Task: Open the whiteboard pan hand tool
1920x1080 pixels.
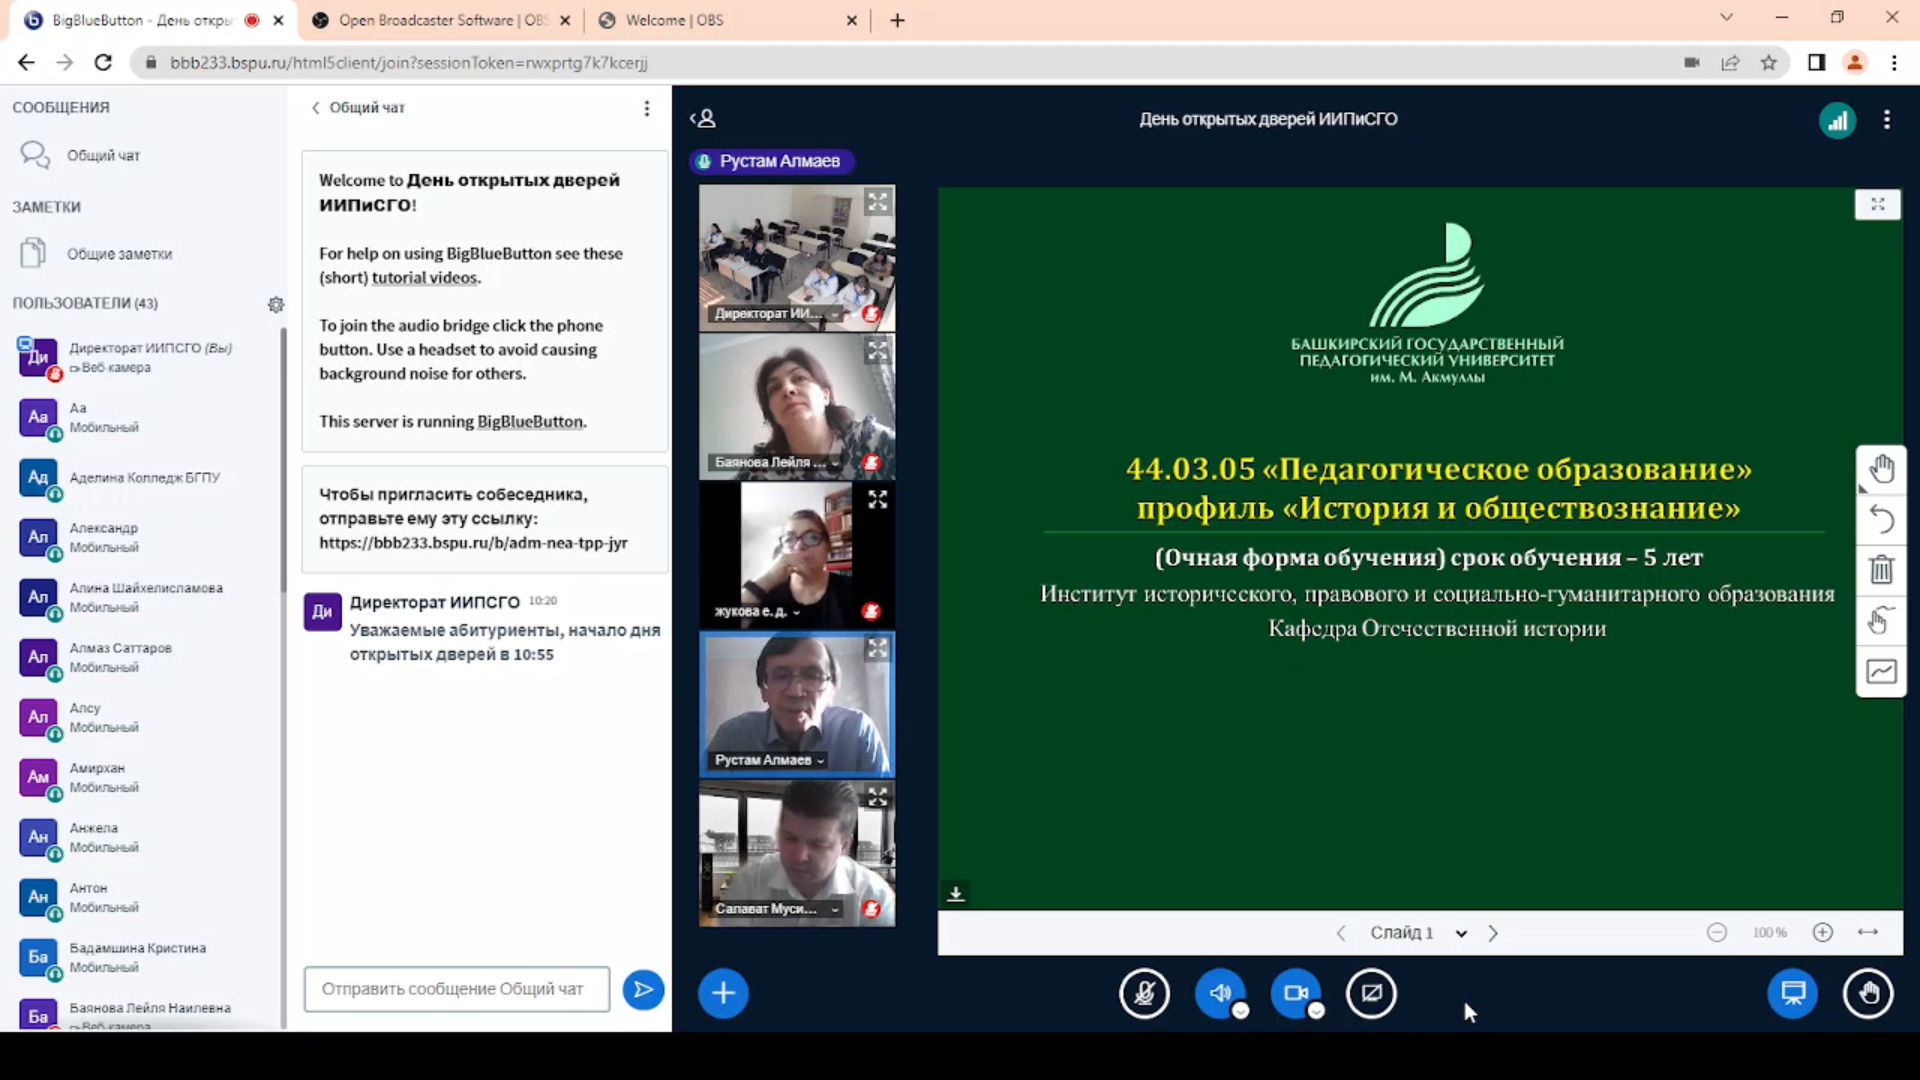Action: 1881,469
